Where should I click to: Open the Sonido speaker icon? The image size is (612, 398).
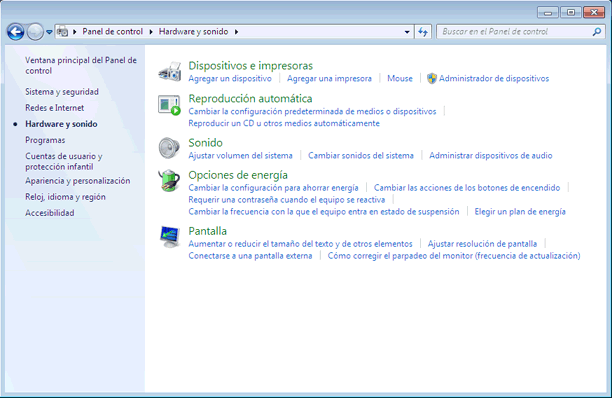[169, 148]
